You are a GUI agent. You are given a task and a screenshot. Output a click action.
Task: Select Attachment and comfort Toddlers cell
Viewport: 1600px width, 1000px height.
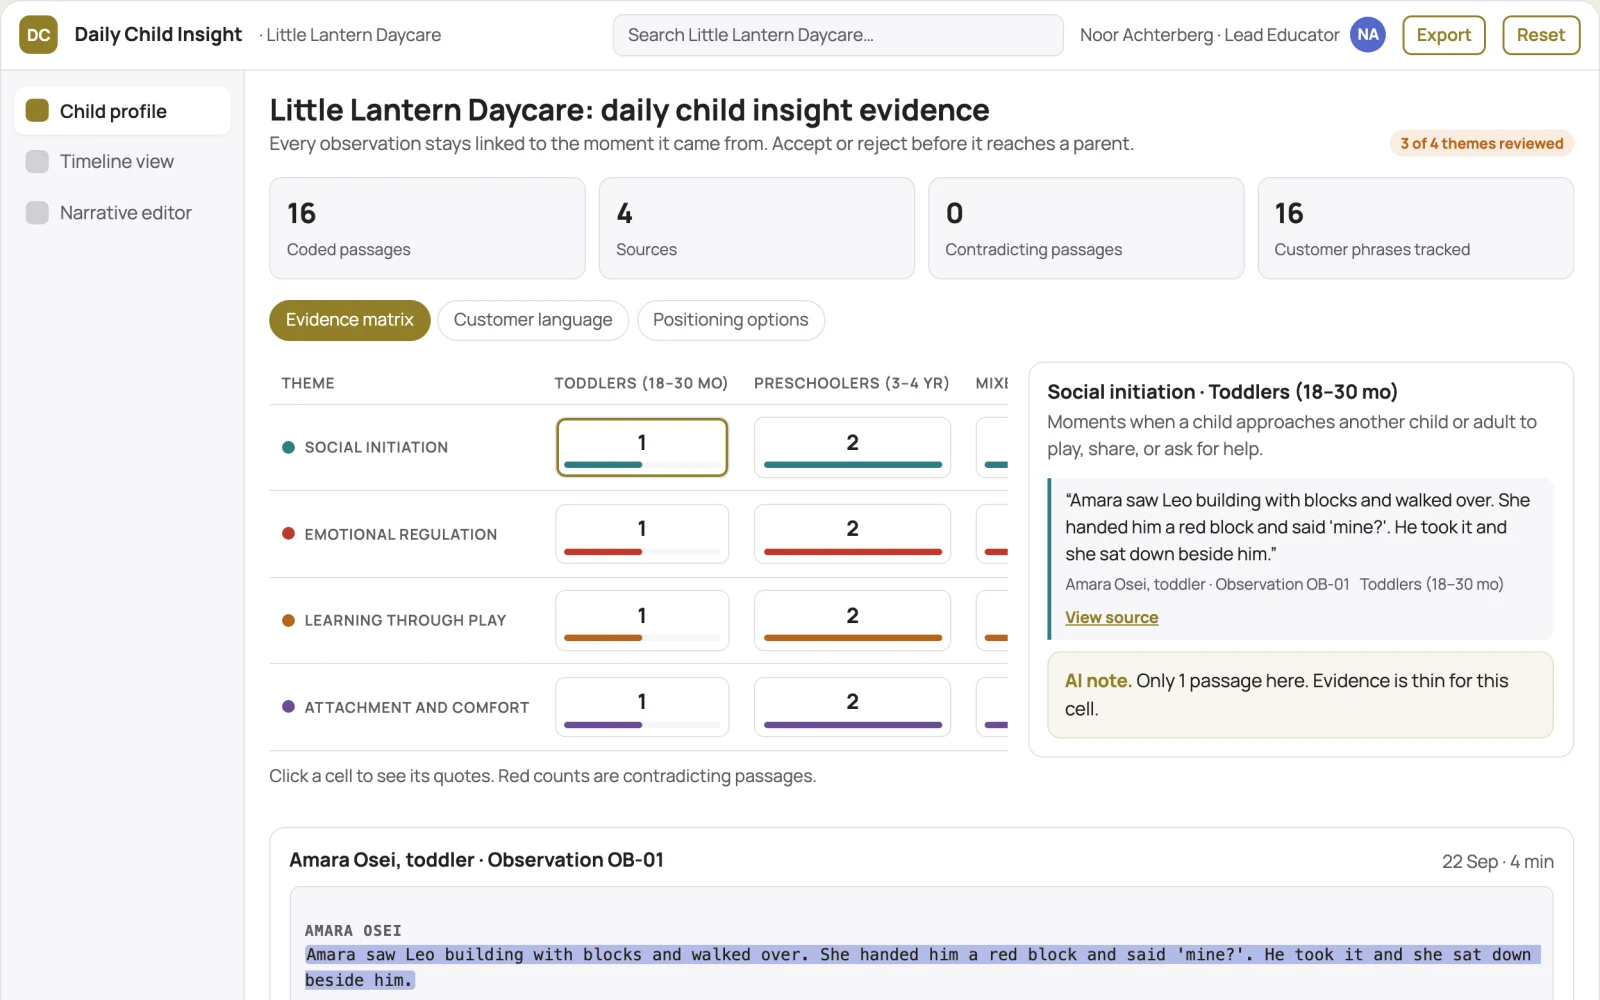point(642,707)
